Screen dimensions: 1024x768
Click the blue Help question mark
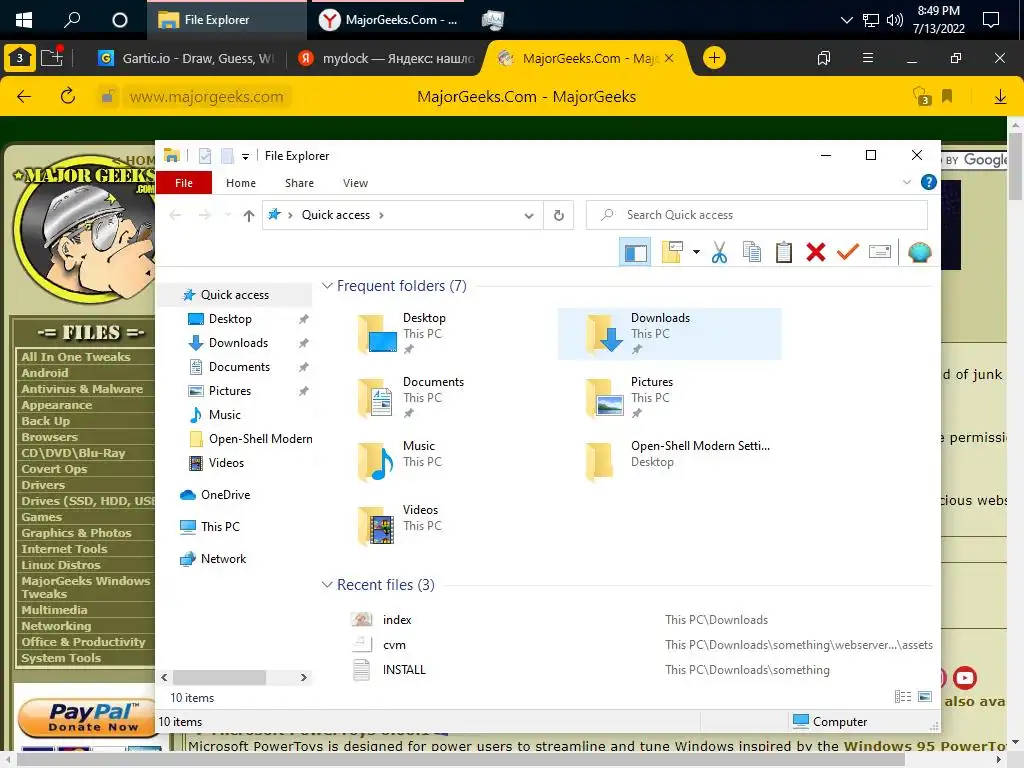(929, 182)
